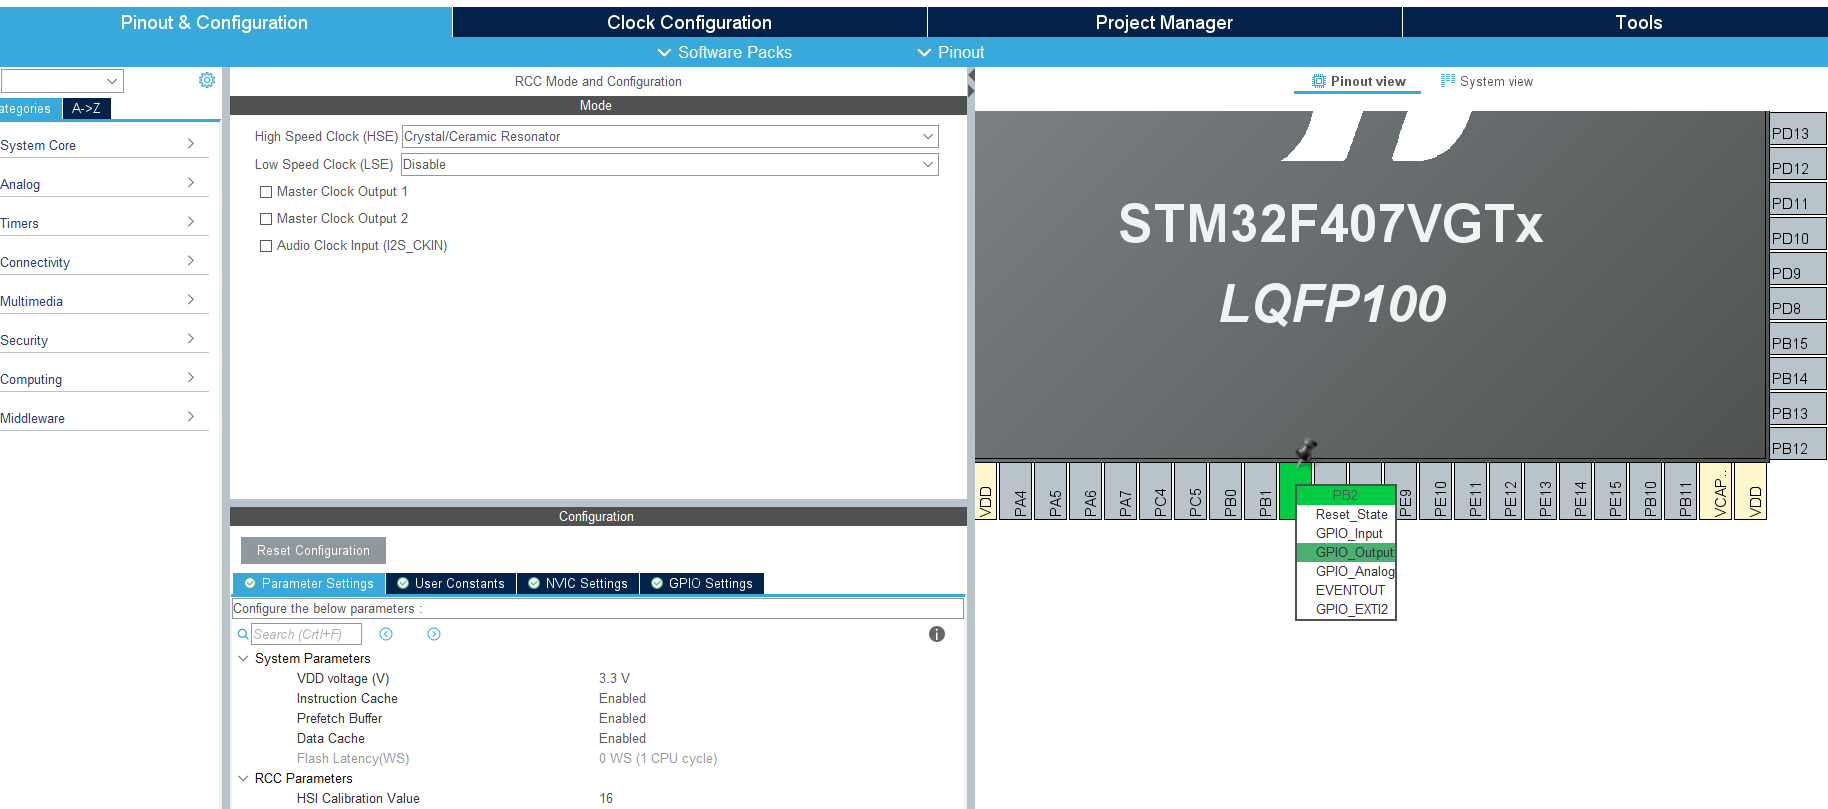Click HSI Calibration Value 16

click(606, 798)
